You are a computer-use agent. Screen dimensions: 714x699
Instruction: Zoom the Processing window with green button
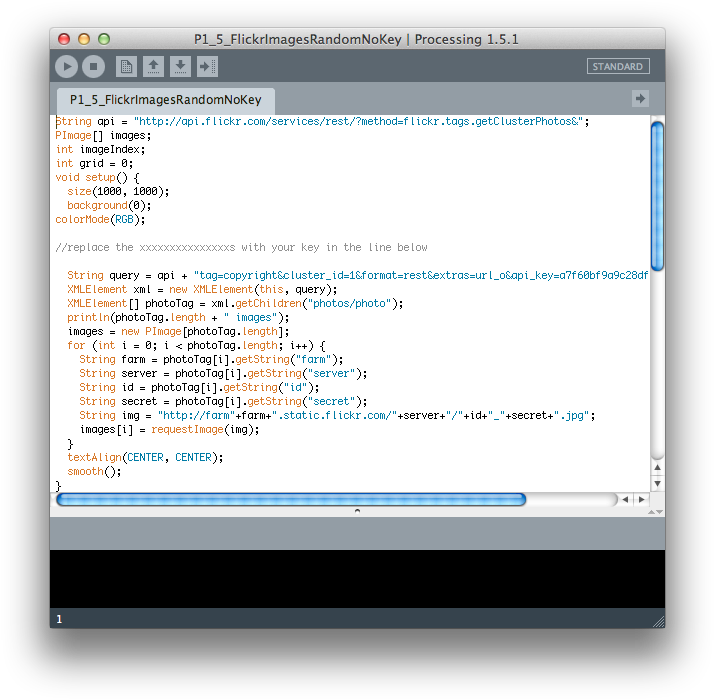[x=104, y=39]
